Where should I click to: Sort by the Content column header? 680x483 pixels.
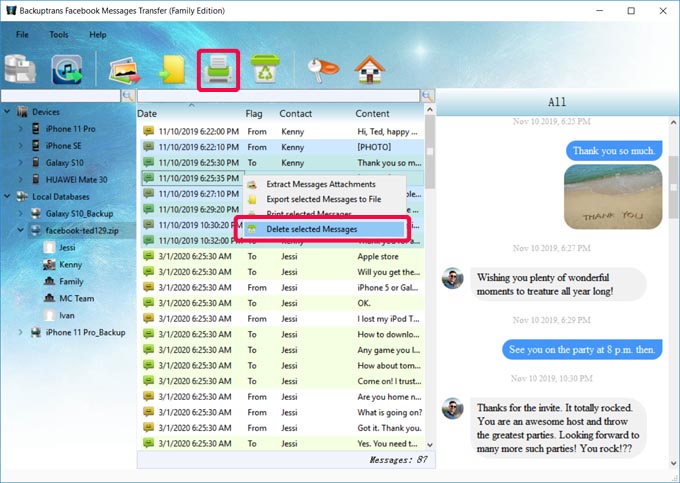coord(372,114)
